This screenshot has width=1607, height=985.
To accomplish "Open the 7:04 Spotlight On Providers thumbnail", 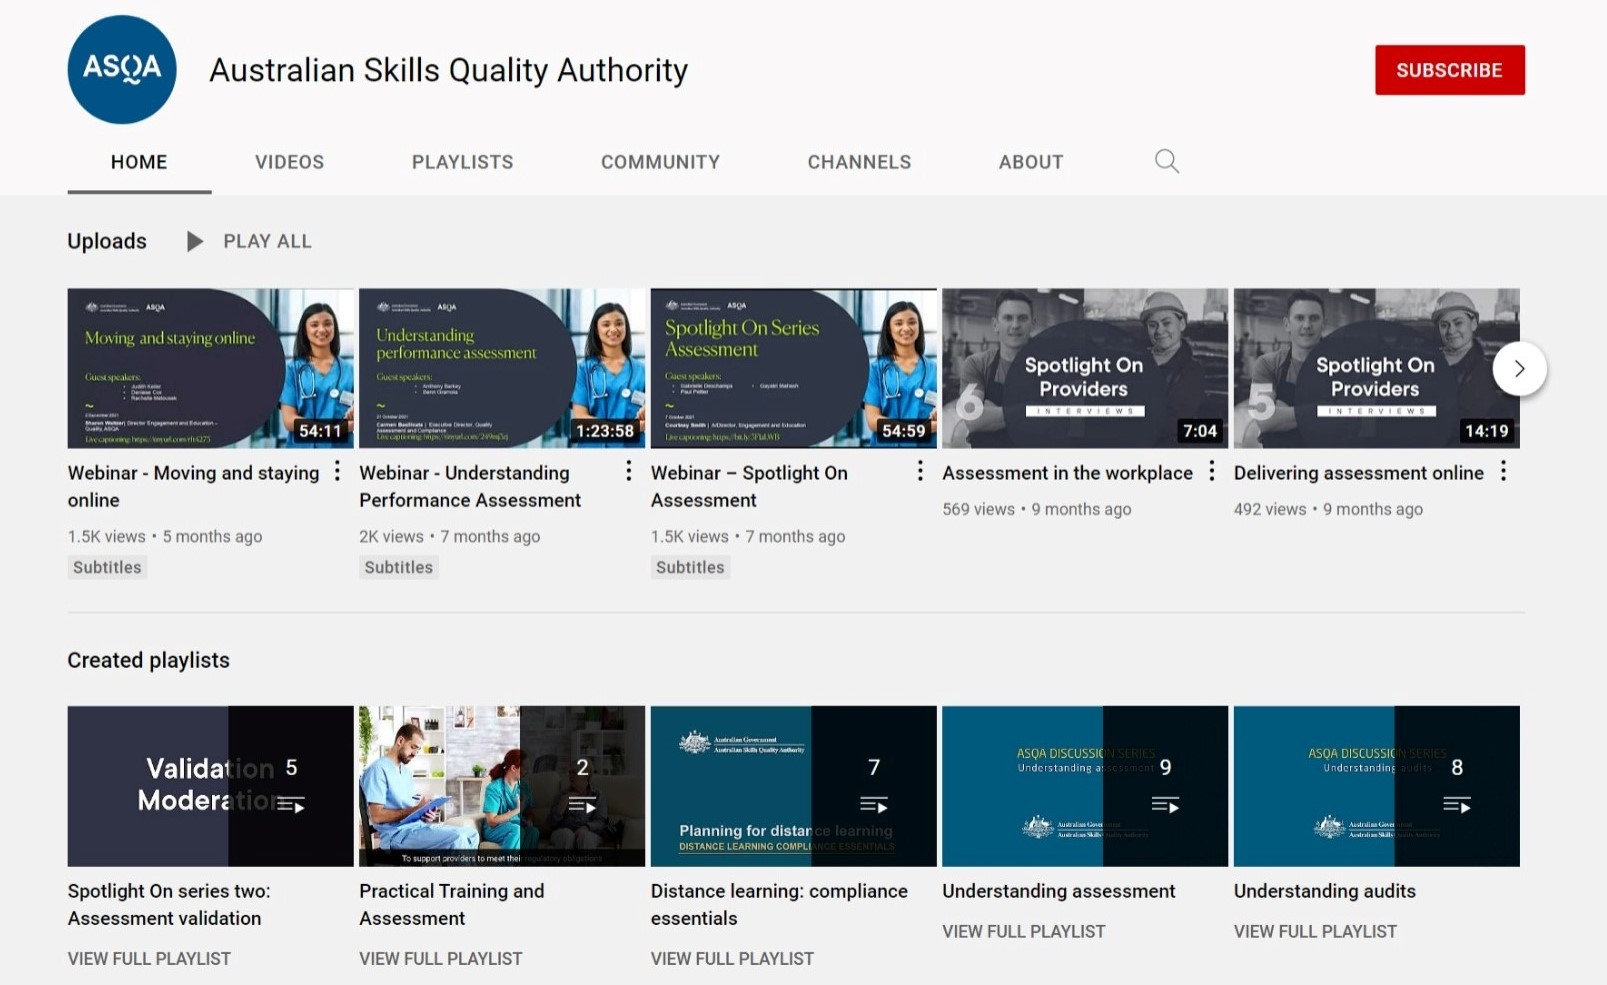I will [1085, 368].
